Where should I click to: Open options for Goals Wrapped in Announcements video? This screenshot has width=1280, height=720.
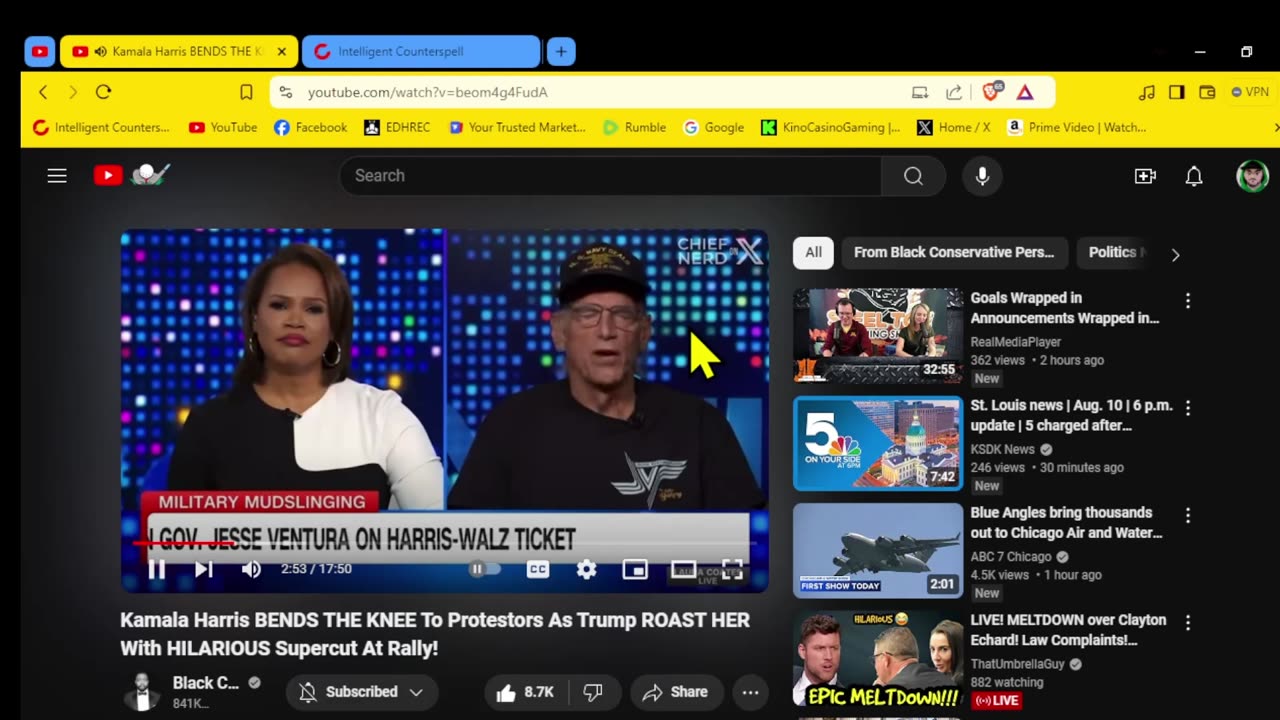coord(1188,300)
